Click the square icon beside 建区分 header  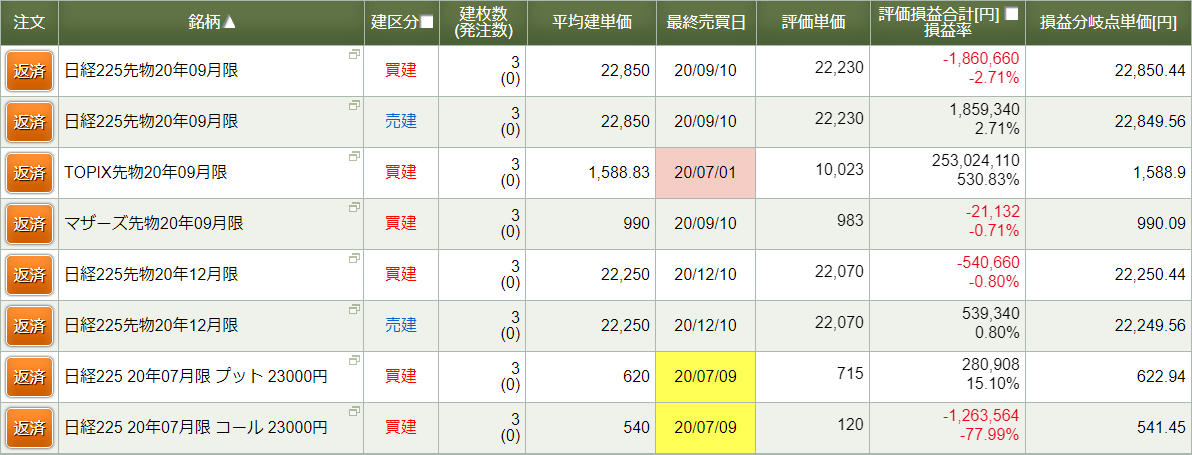(x=426, y=22)
